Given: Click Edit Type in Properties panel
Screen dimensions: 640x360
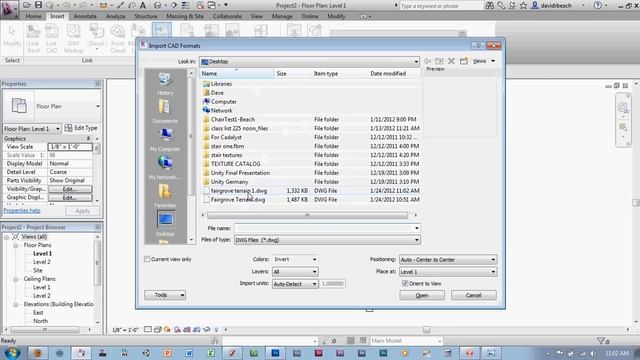Looking at the screenshot, I should pyautogui.click(x=81, y=128).
